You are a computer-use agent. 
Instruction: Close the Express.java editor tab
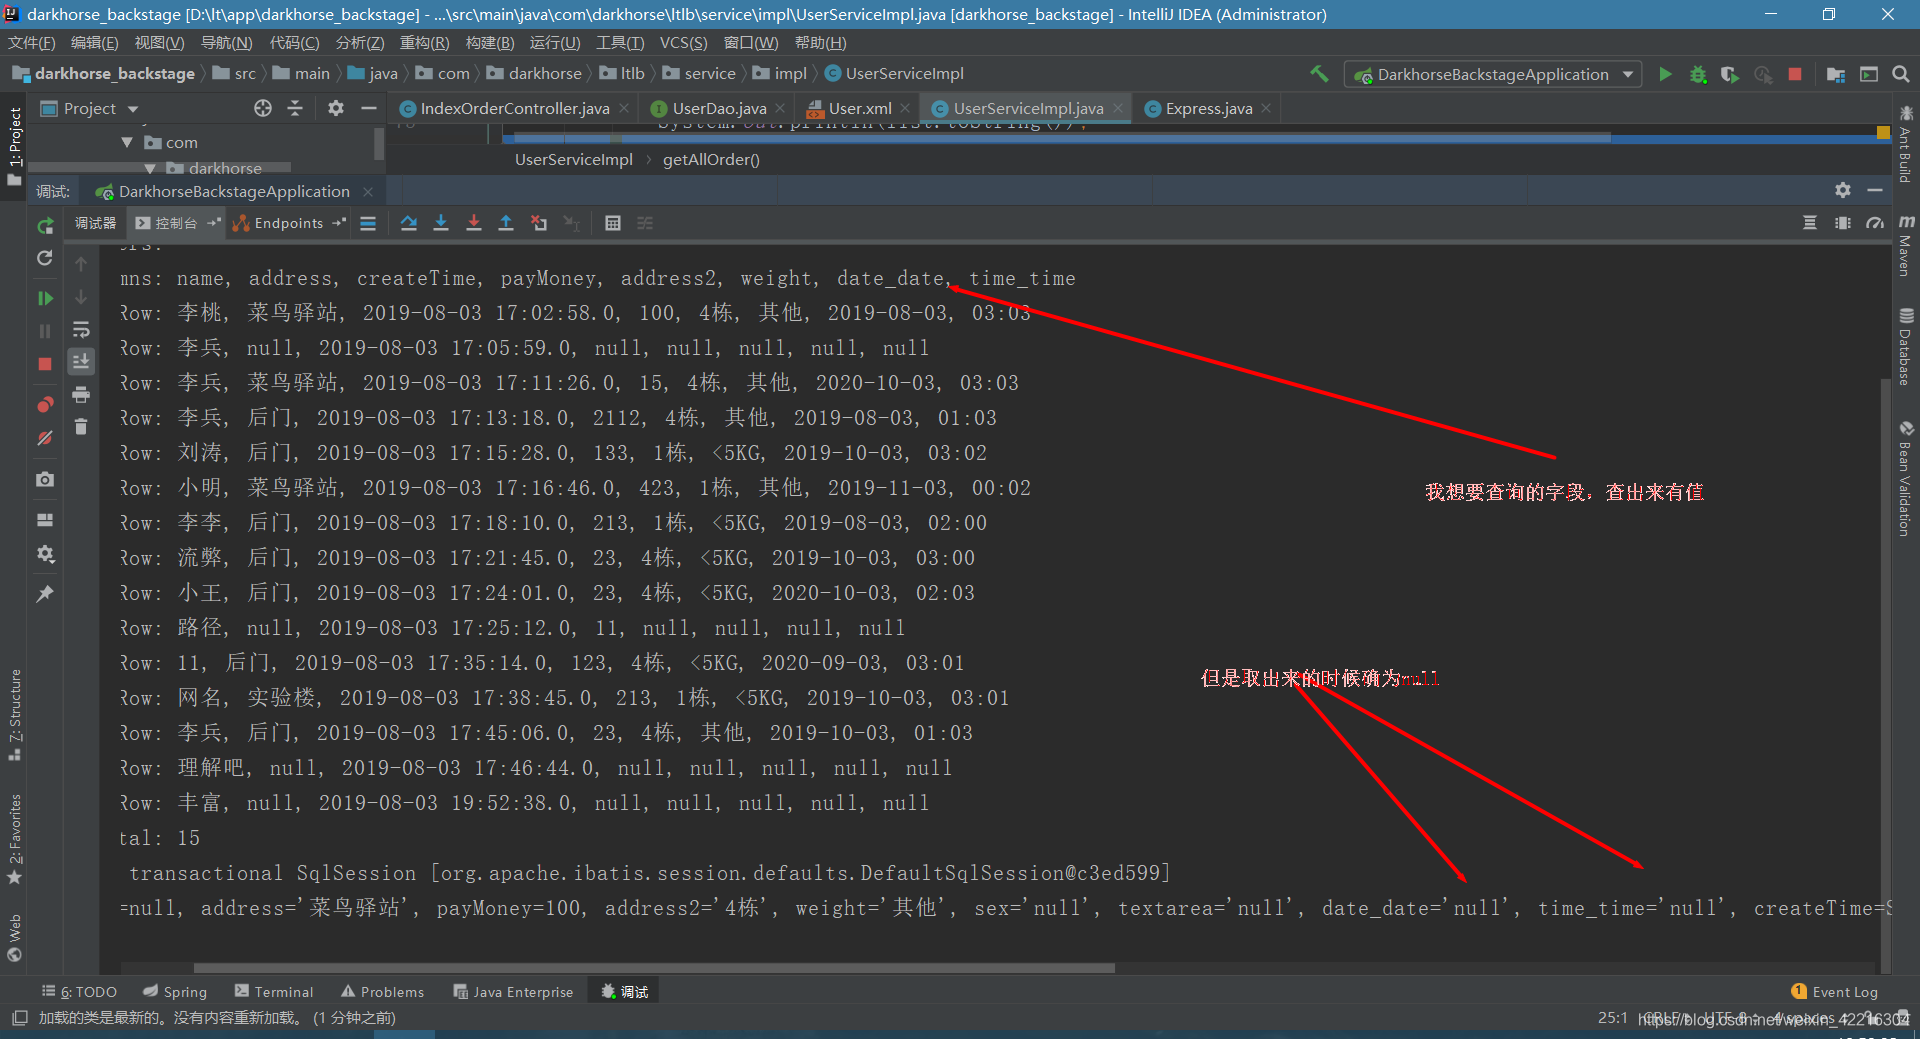[x=1266, y=108]
